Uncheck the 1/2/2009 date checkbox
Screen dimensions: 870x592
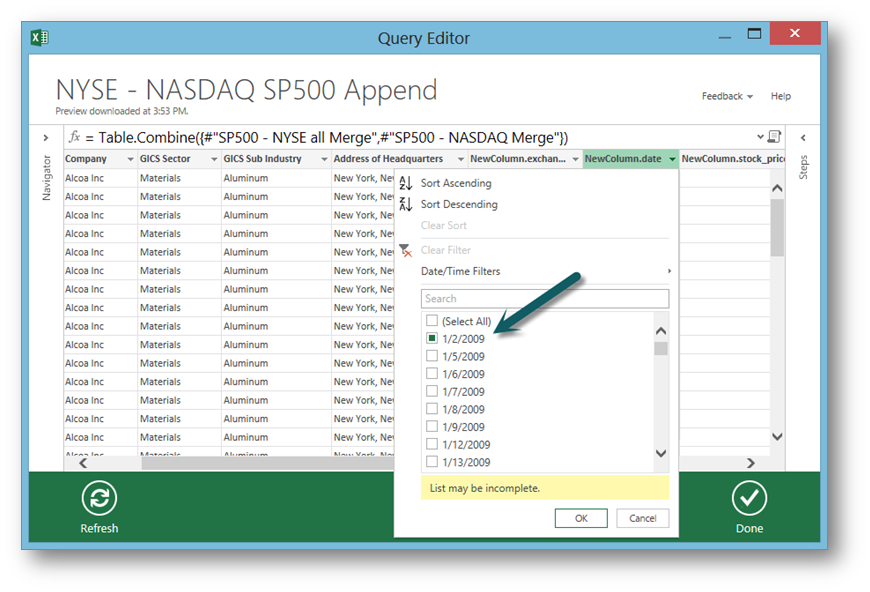[432, 338]
